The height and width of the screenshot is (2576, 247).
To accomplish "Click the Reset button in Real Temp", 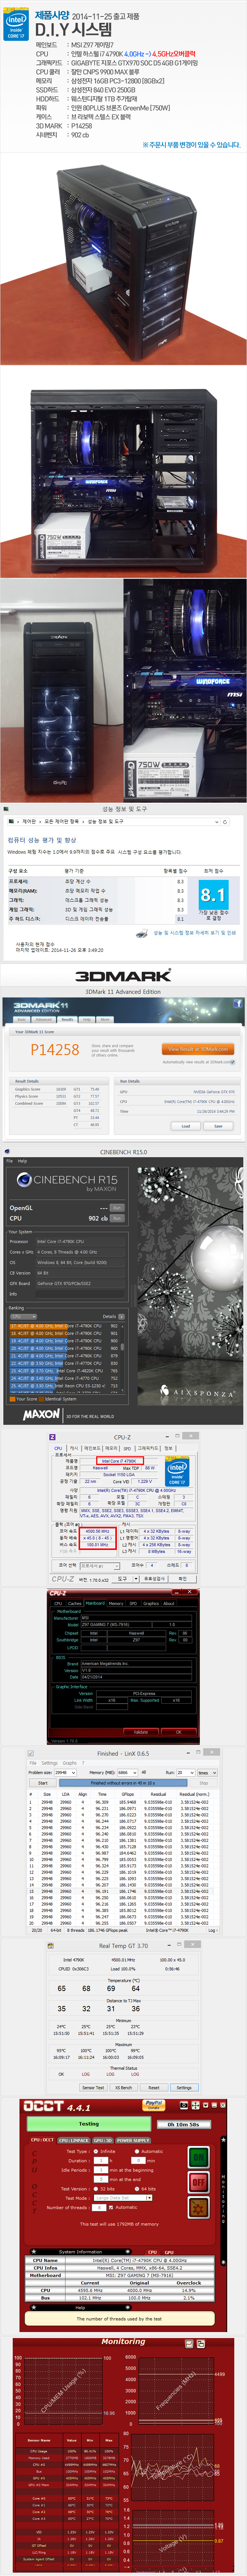I will pos(153,2087).
